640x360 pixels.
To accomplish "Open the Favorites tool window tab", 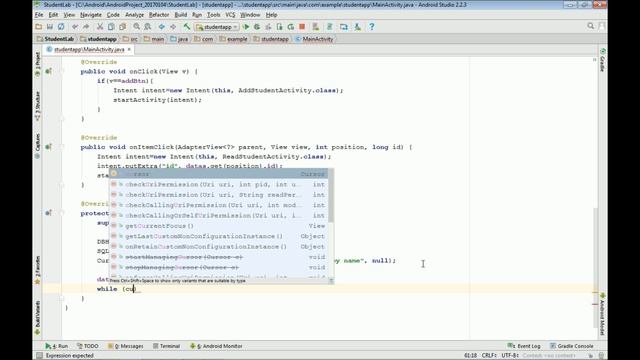I will 38,270.
